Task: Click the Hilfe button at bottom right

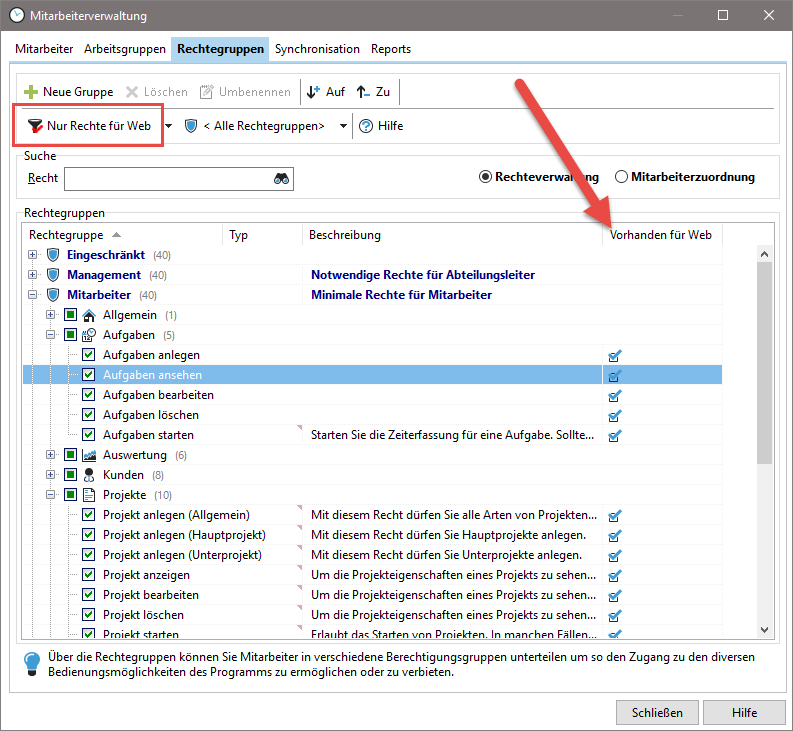Action: click(743, 713)
